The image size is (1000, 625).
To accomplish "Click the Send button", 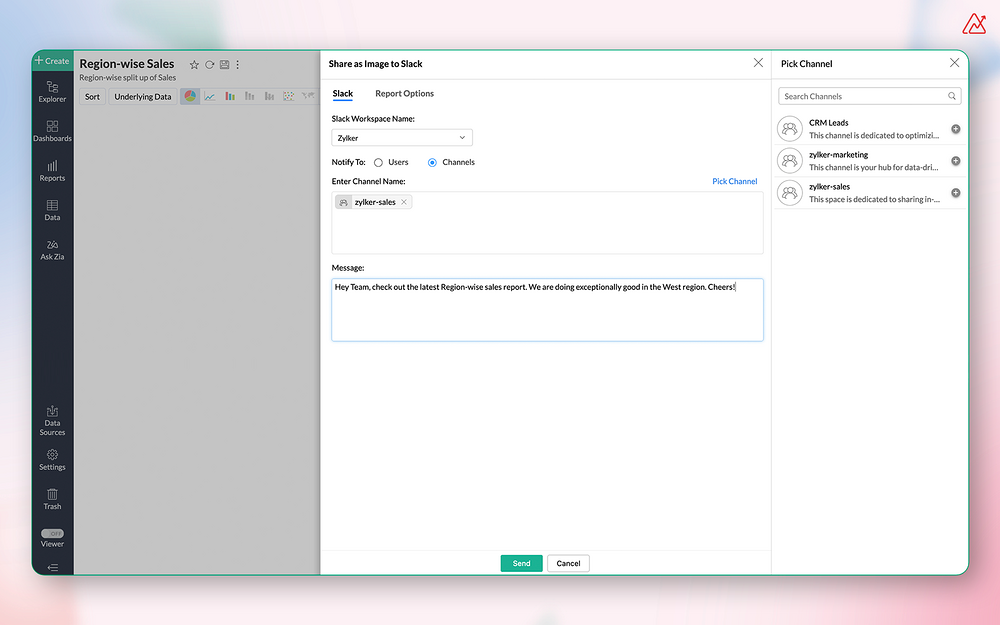I will 521,563.
